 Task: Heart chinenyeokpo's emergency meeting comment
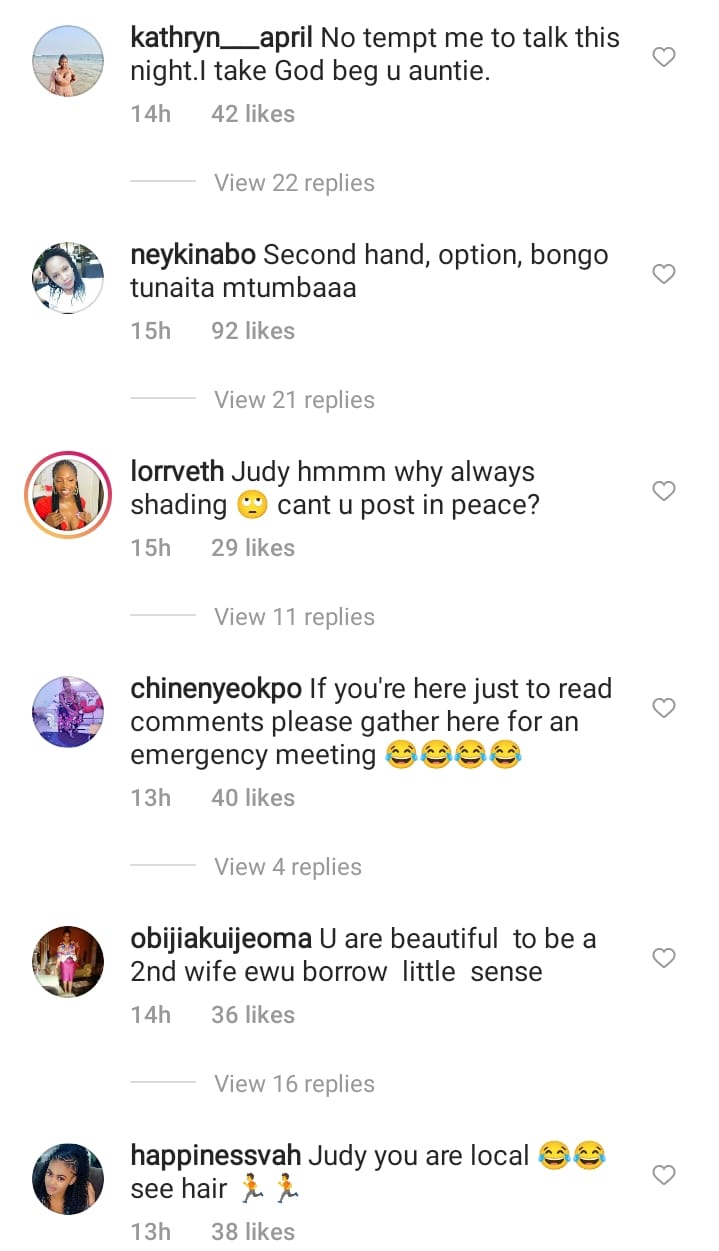664,708
